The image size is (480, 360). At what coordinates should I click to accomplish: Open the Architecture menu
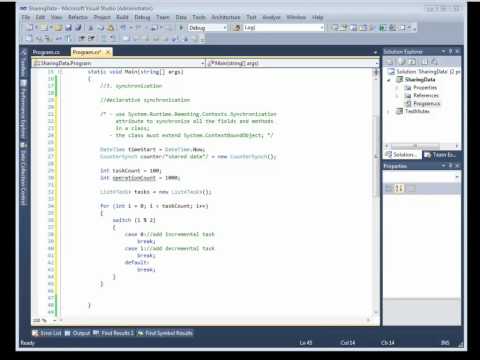click(226, 17)
